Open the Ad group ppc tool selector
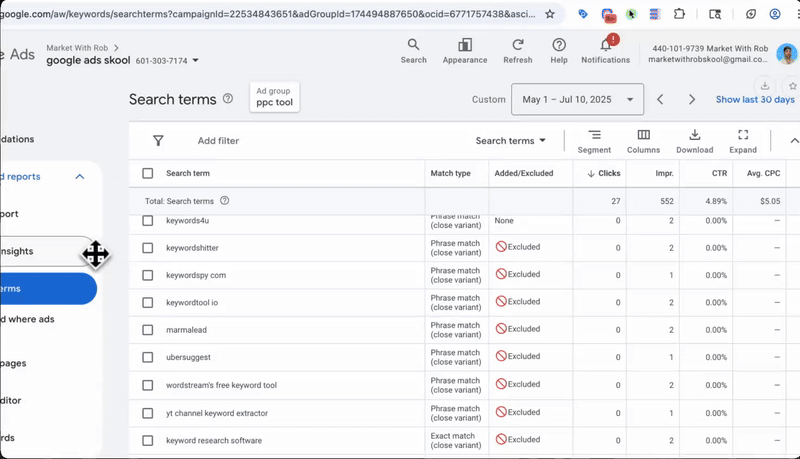Viewport: 800px width, 459px height. pos(274,97)
